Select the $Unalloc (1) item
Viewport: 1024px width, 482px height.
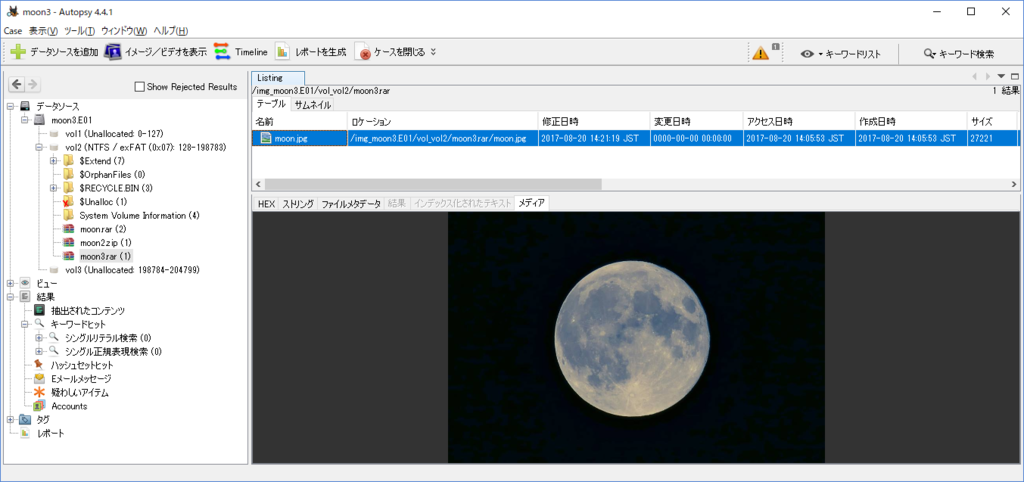pos(103,202)
